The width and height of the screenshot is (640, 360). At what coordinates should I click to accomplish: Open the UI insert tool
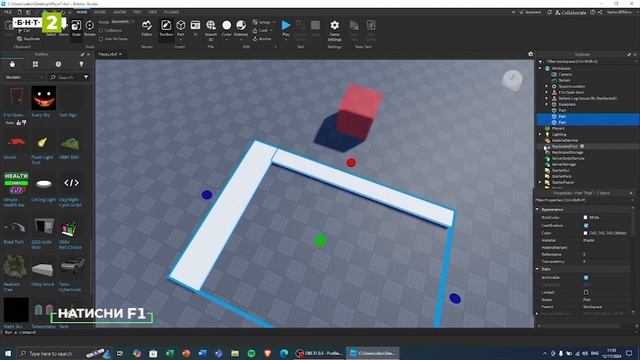pyautogui.click(x=195, y=28)
